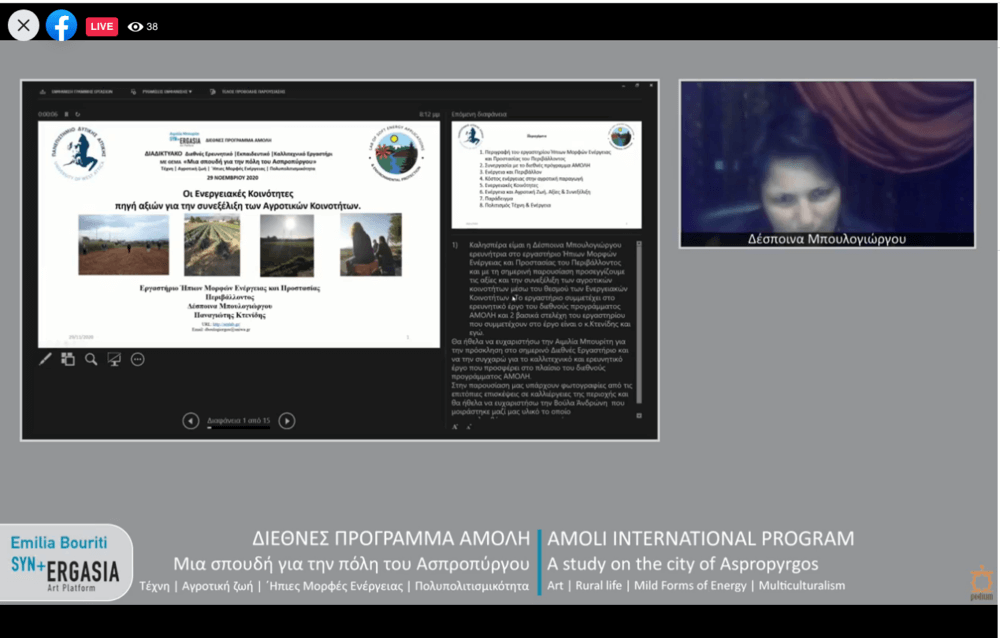The height and width of the screenshot is (638, 1000).
Task: Click the viewer count eye icon
Action: 135,27
